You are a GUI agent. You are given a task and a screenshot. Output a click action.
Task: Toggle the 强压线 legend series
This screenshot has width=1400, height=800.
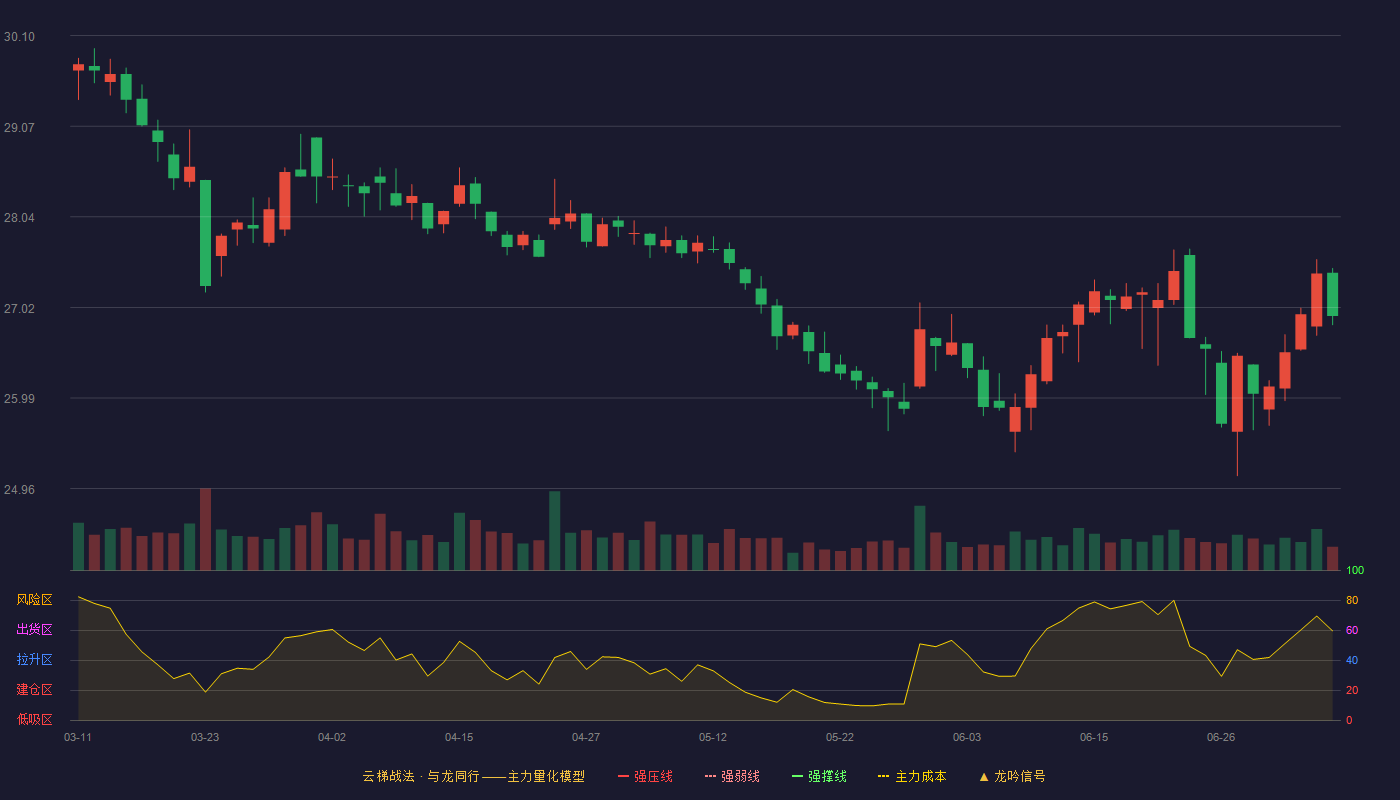coord(645,776)
